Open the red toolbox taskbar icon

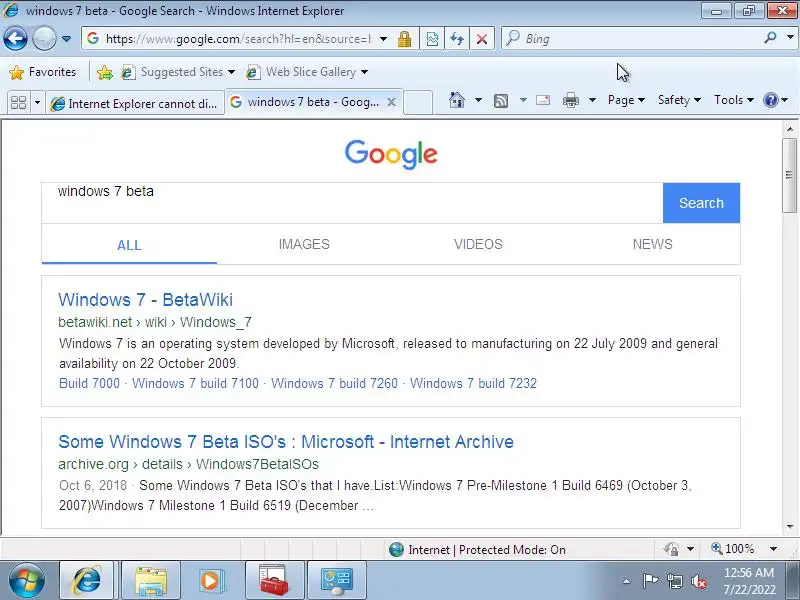click(x=274, y=580)
